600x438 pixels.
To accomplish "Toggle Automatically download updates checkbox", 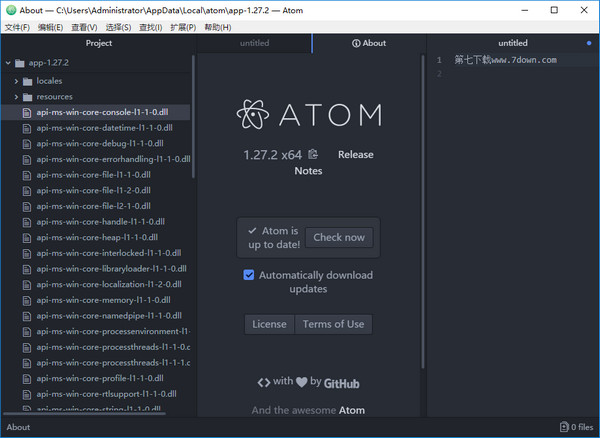I will click(x=249, y=275).
